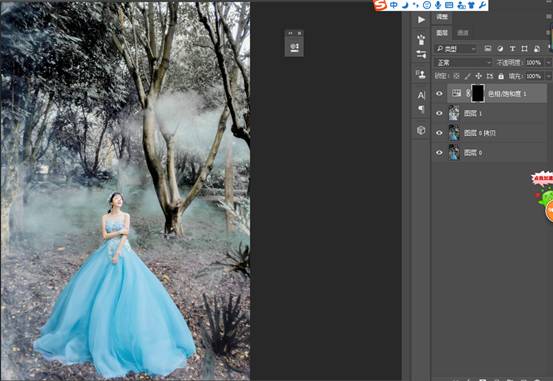Collapse the small floating panel arrows
The height and width of the screenshot is (381, 553).
coord(290,33)
